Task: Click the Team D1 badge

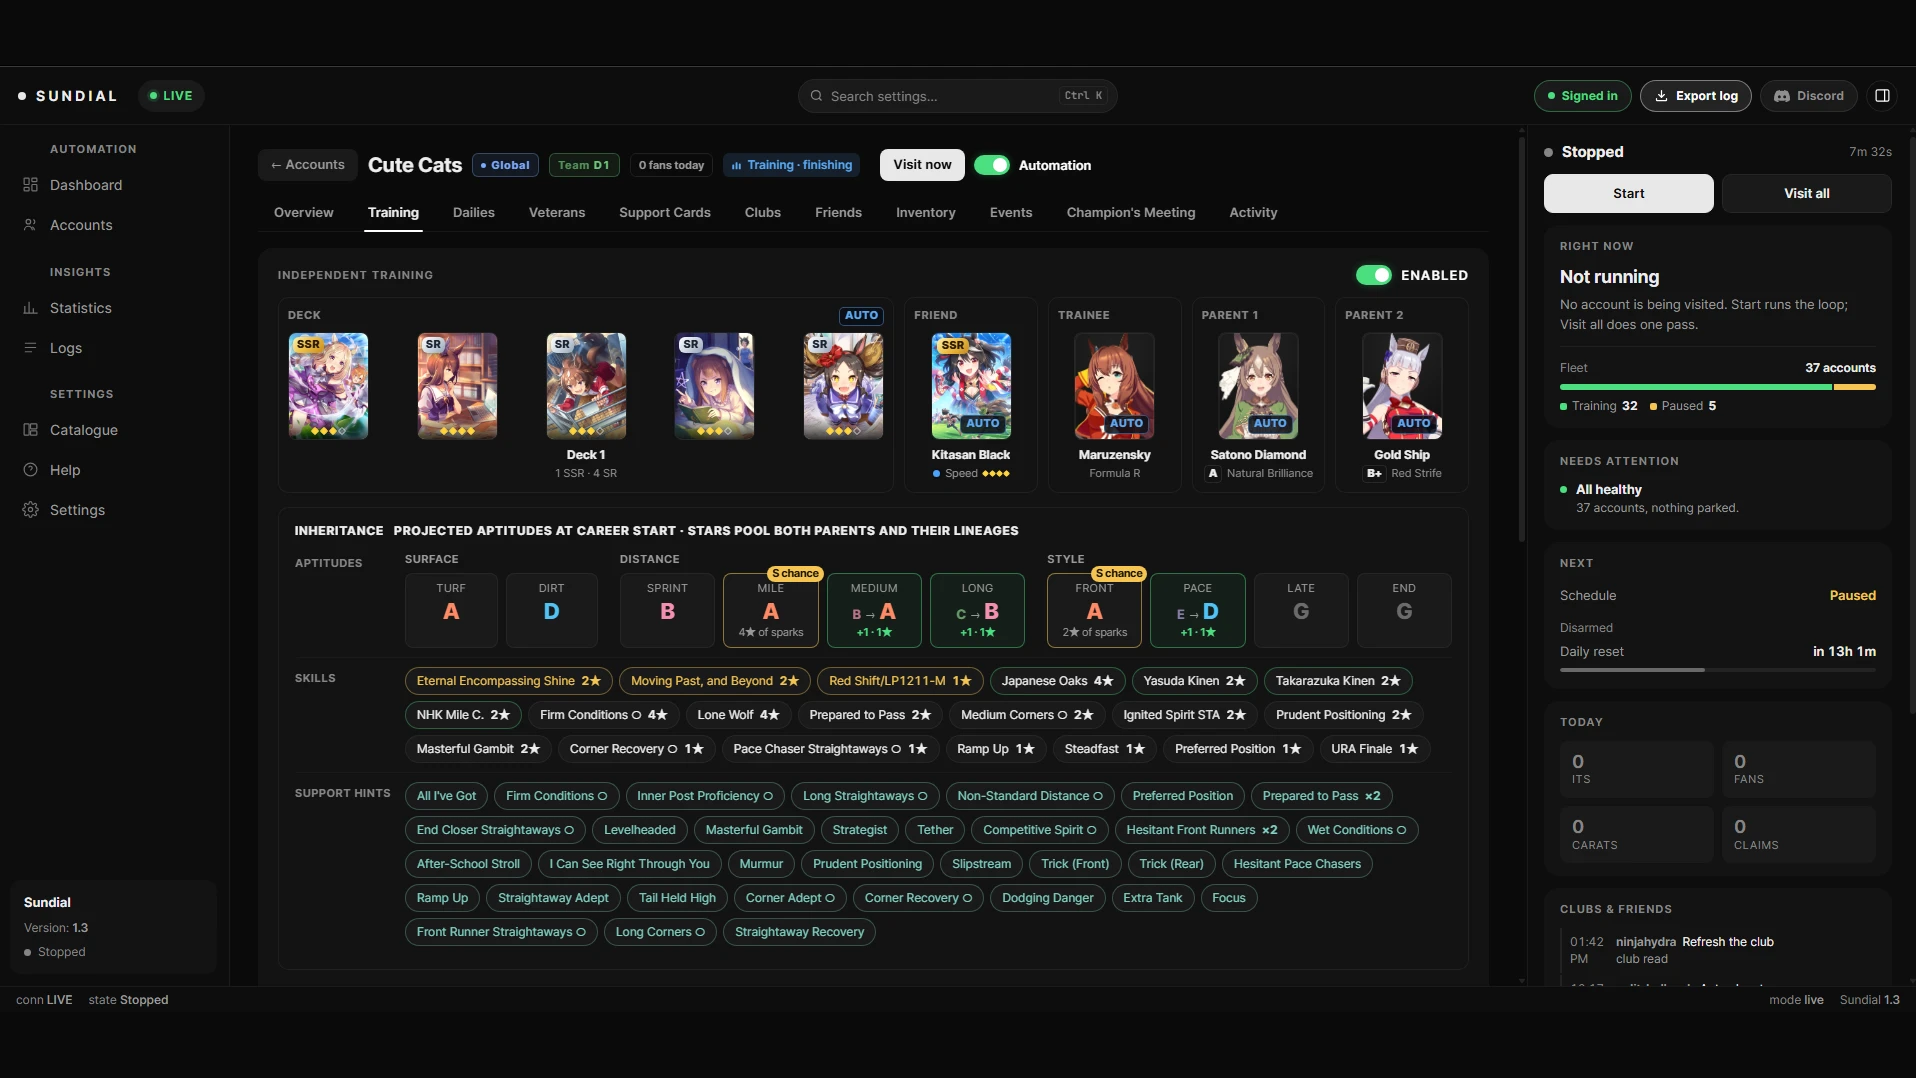Action: tap(584, 165)
